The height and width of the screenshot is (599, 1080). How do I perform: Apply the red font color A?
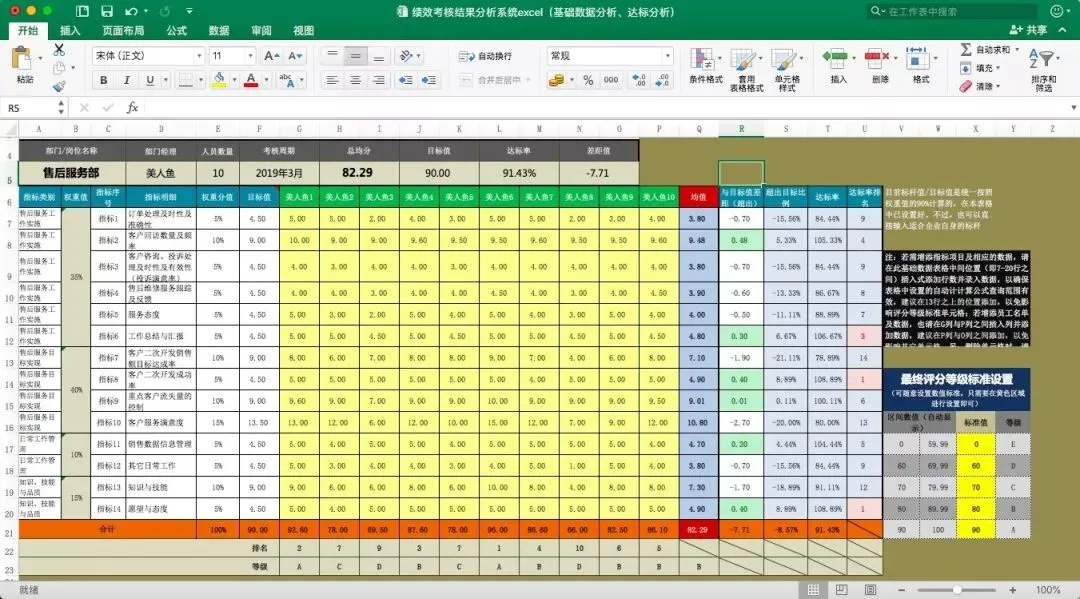251,81
